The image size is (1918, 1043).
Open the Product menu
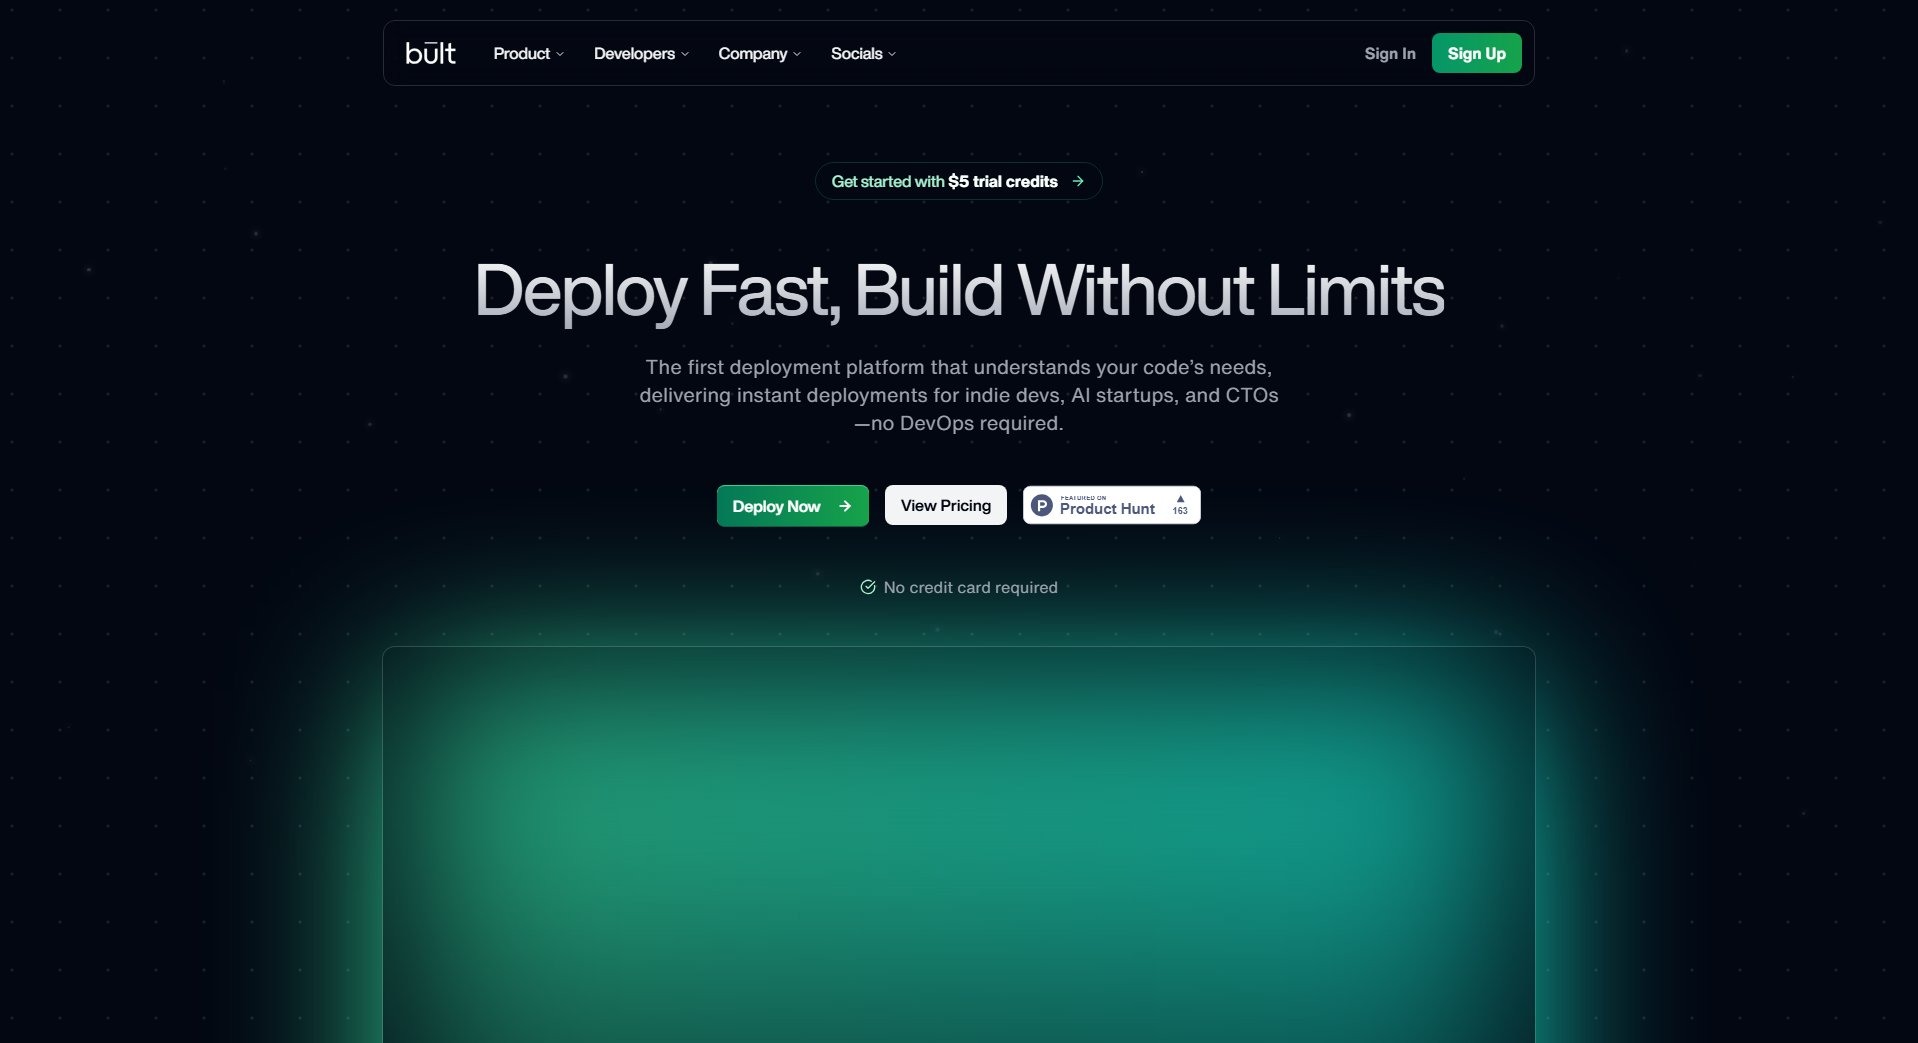click(521, 54)
